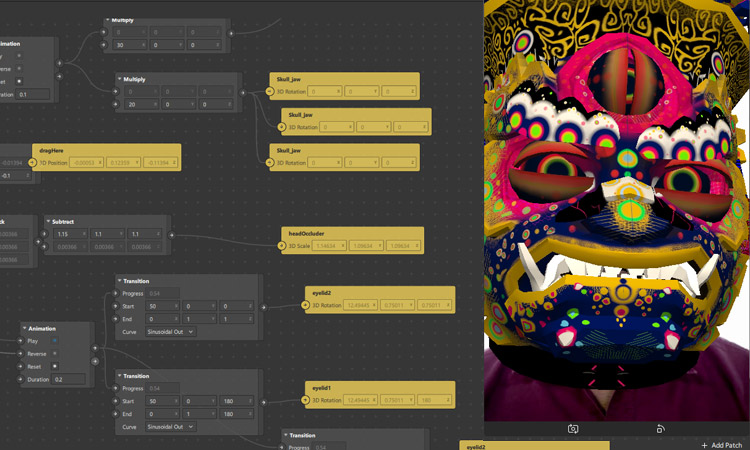The height and width of the screenshot is (450, 750).
Task: Click the eyelid1 node title
Action: tap(321, 388)
